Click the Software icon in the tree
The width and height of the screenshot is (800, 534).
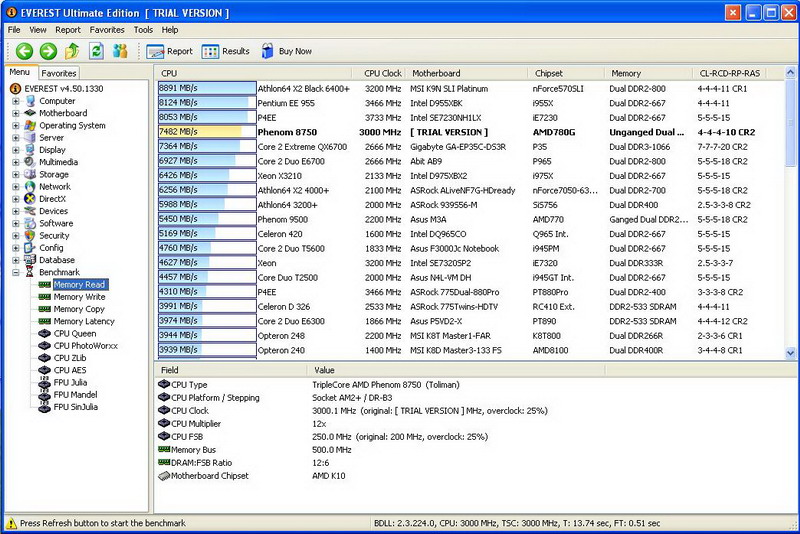30,223
